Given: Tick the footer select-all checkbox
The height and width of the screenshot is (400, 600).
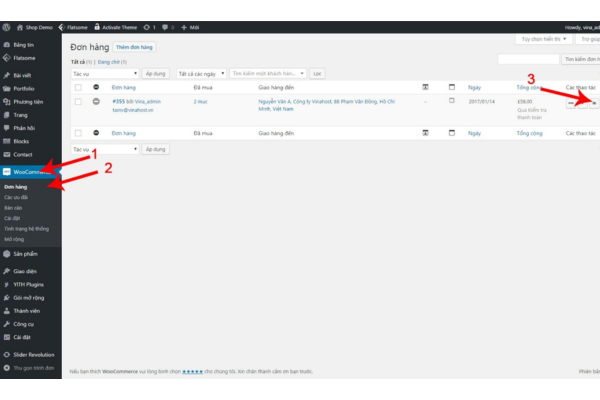Looking at the screenshot, I should 78,133.
